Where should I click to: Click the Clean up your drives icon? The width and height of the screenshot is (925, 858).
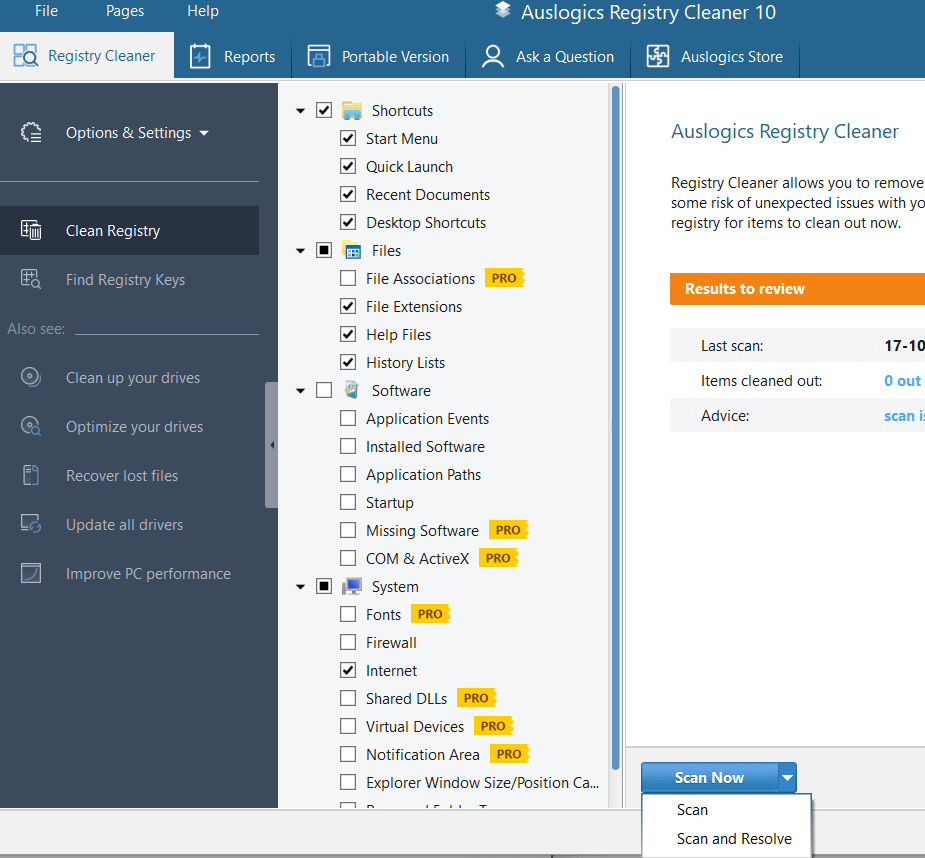pos(31,377)
